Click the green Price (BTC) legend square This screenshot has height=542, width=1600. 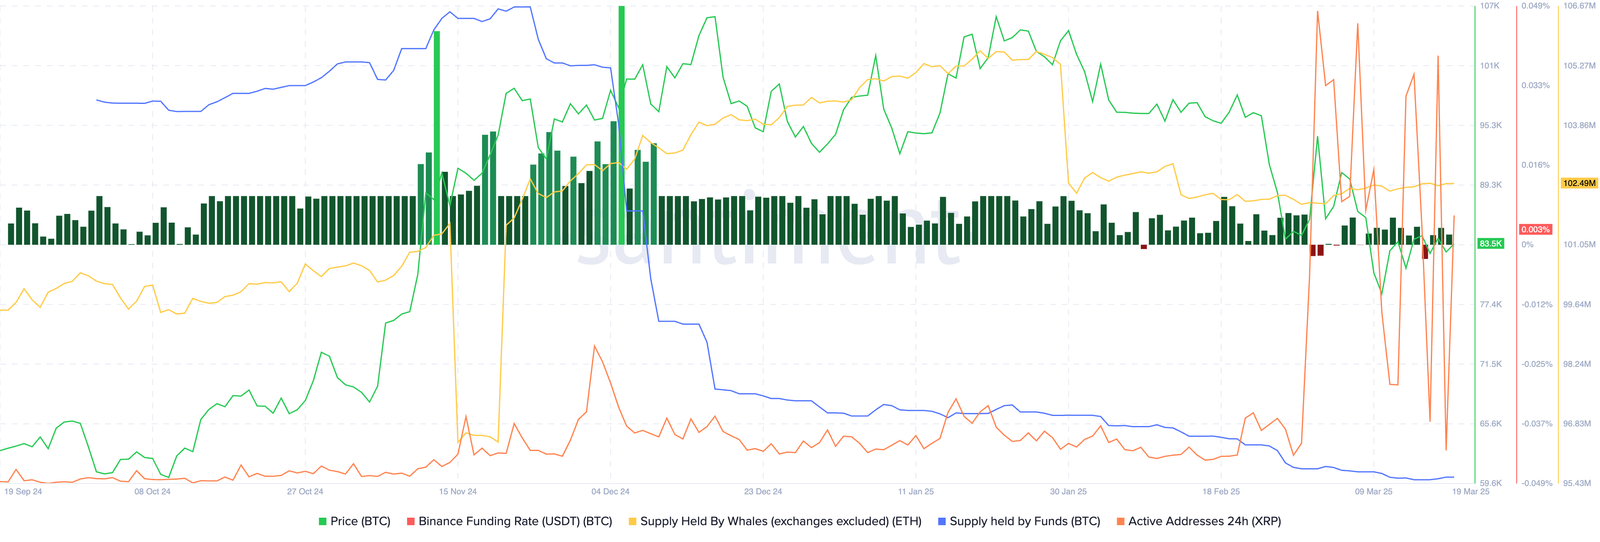(323, 521)
